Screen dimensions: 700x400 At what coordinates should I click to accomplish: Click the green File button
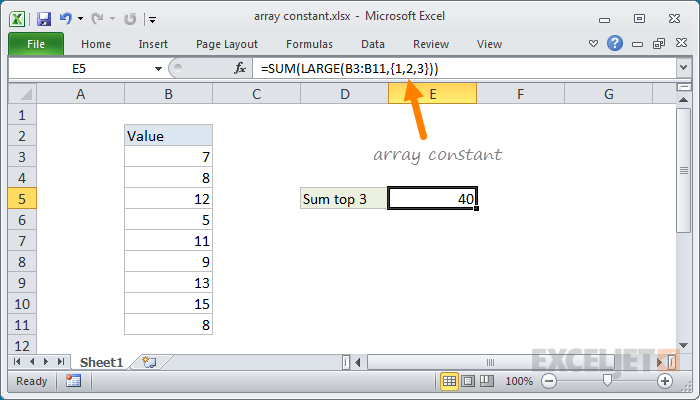tap(35, 44)
